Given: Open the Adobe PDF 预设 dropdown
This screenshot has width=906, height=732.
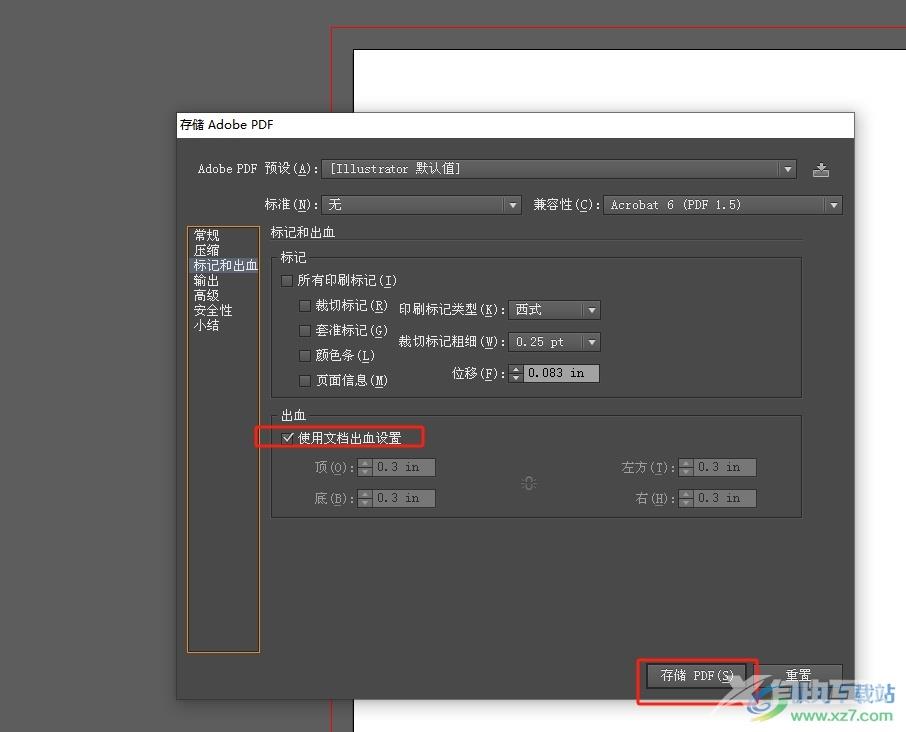Looking at the screenshot, I should (559, 169).
